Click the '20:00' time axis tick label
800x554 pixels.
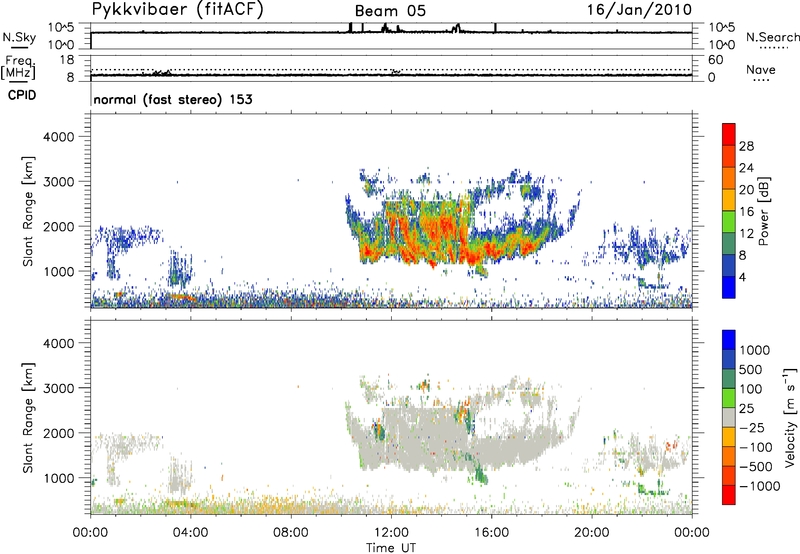pyautogui.click(x=592, y=533)
